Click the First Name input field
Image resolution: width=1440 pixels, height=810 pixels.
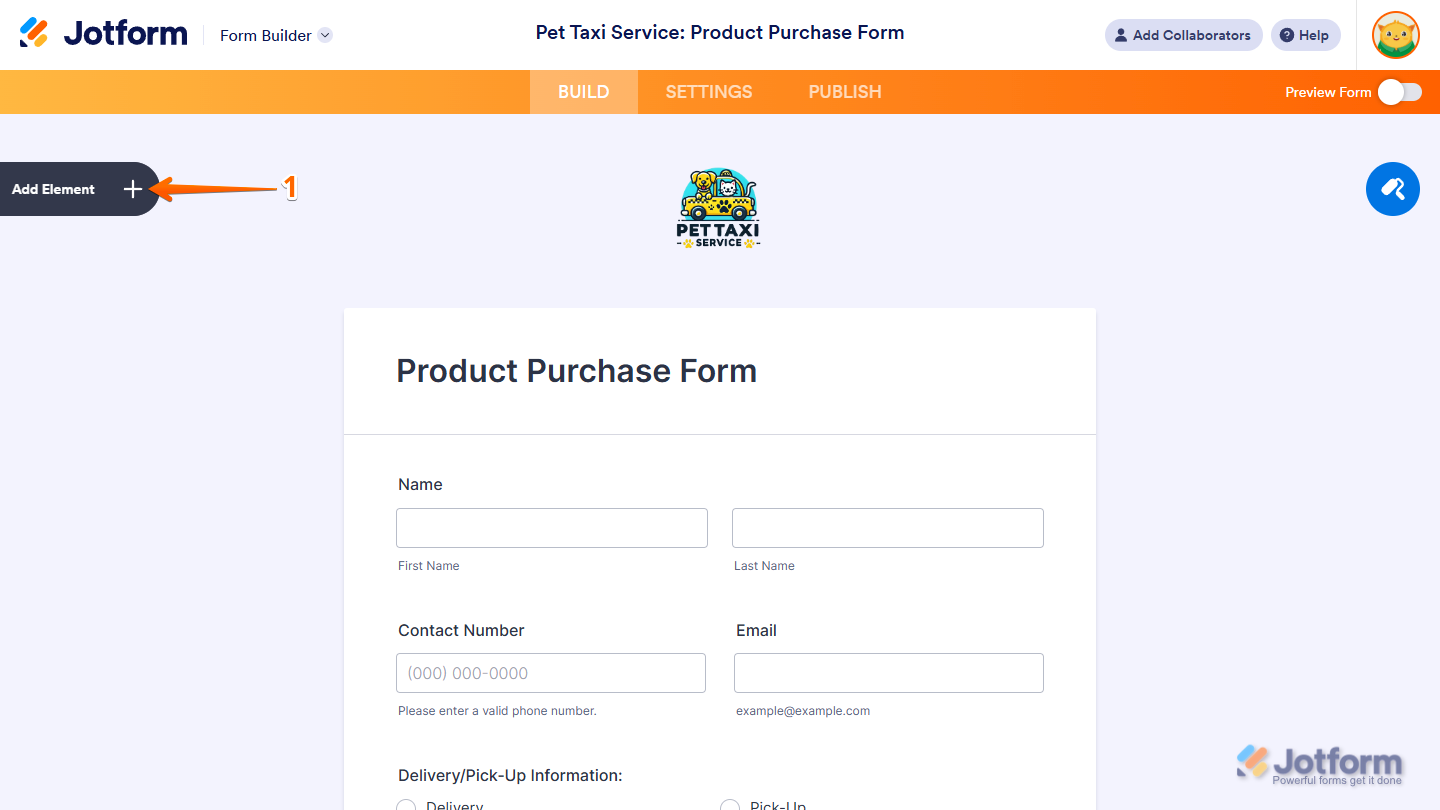(x=552, y=528)
